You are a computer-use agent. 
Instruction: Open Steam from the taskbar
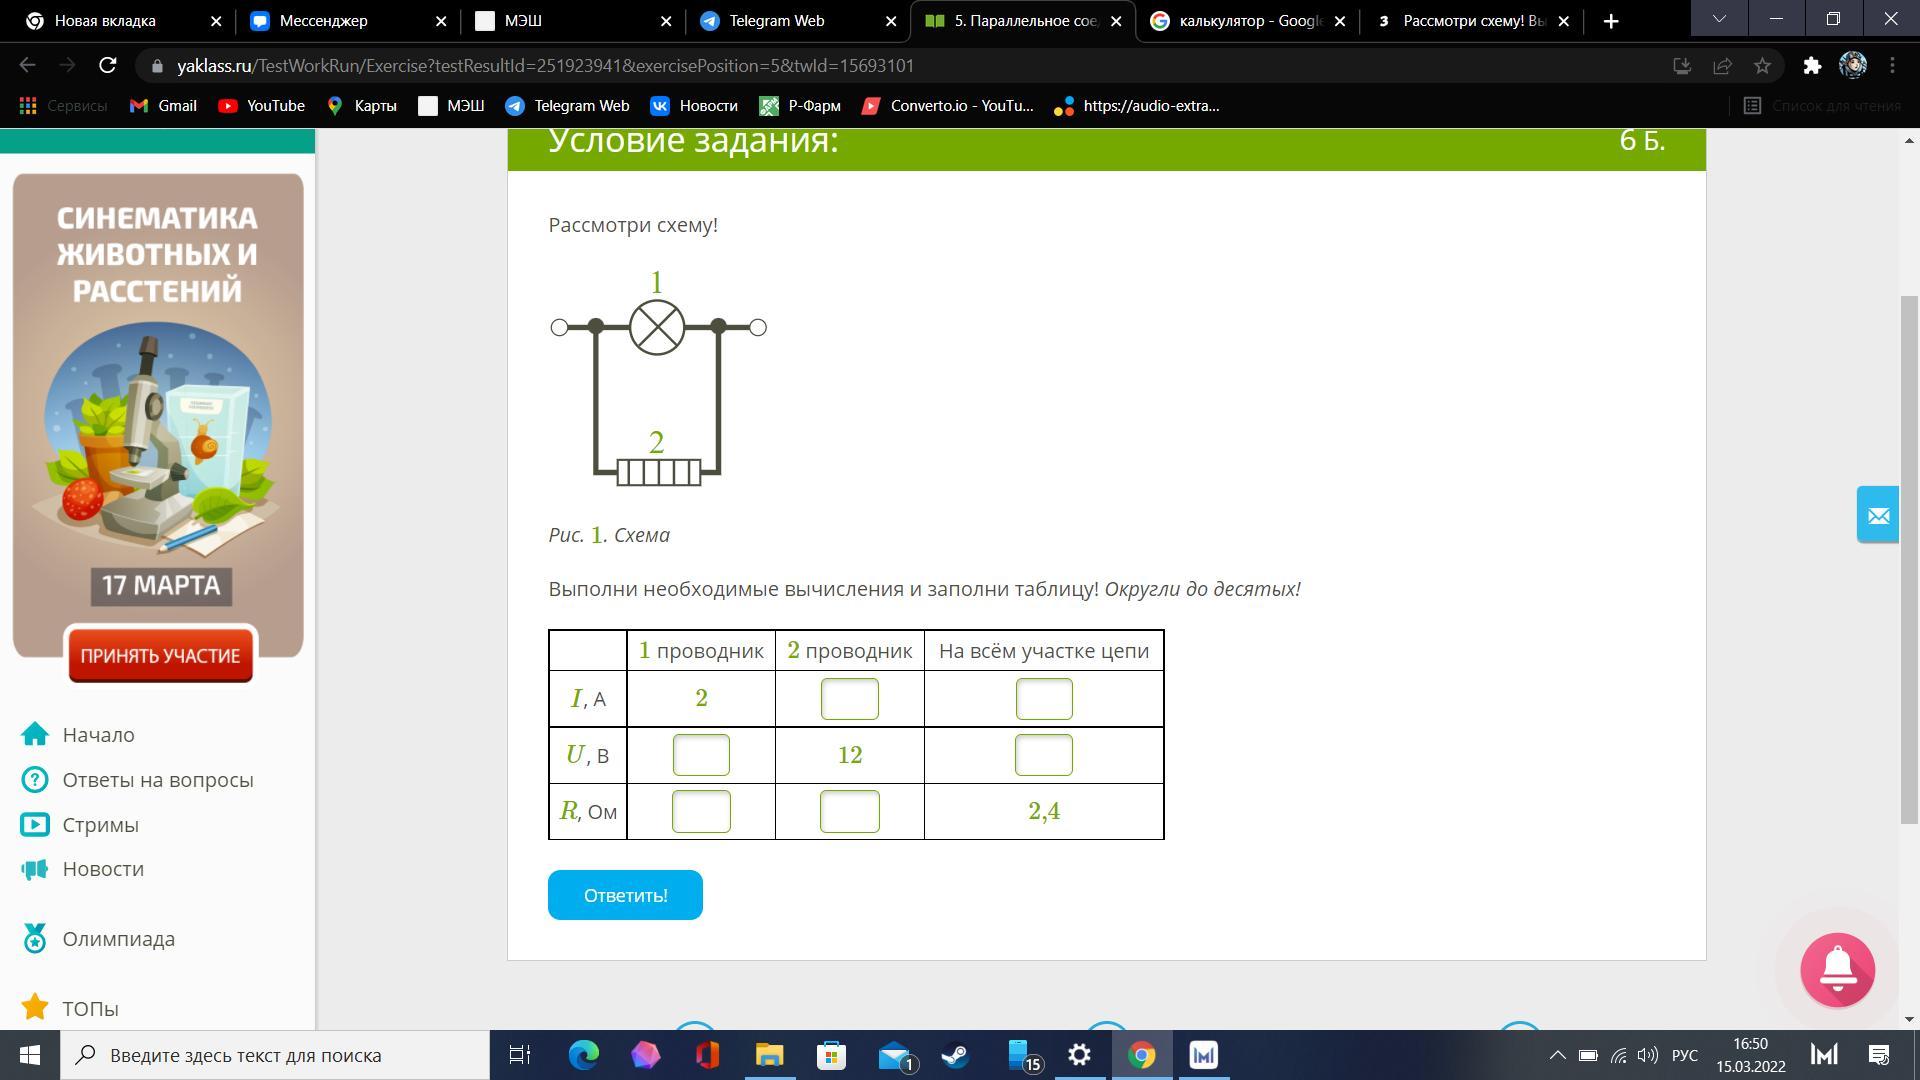coord(955,1055)
